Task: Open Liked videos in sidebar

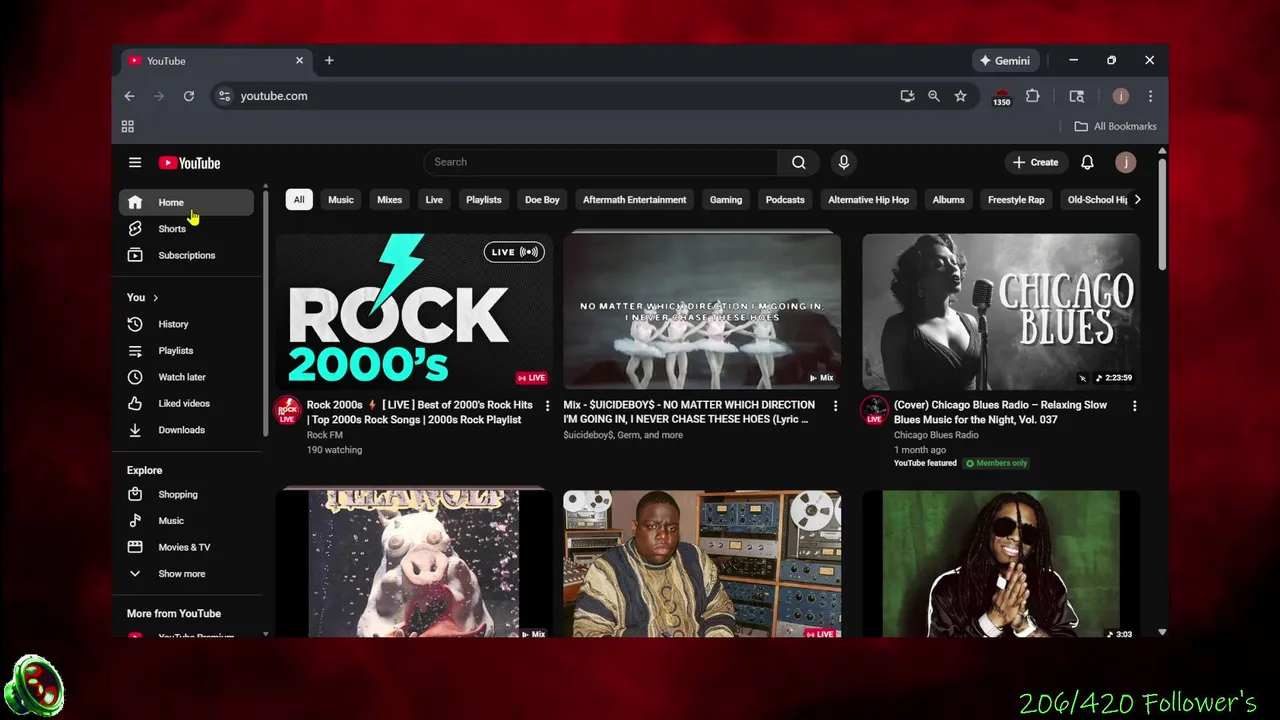Action: tap(186, 403)
